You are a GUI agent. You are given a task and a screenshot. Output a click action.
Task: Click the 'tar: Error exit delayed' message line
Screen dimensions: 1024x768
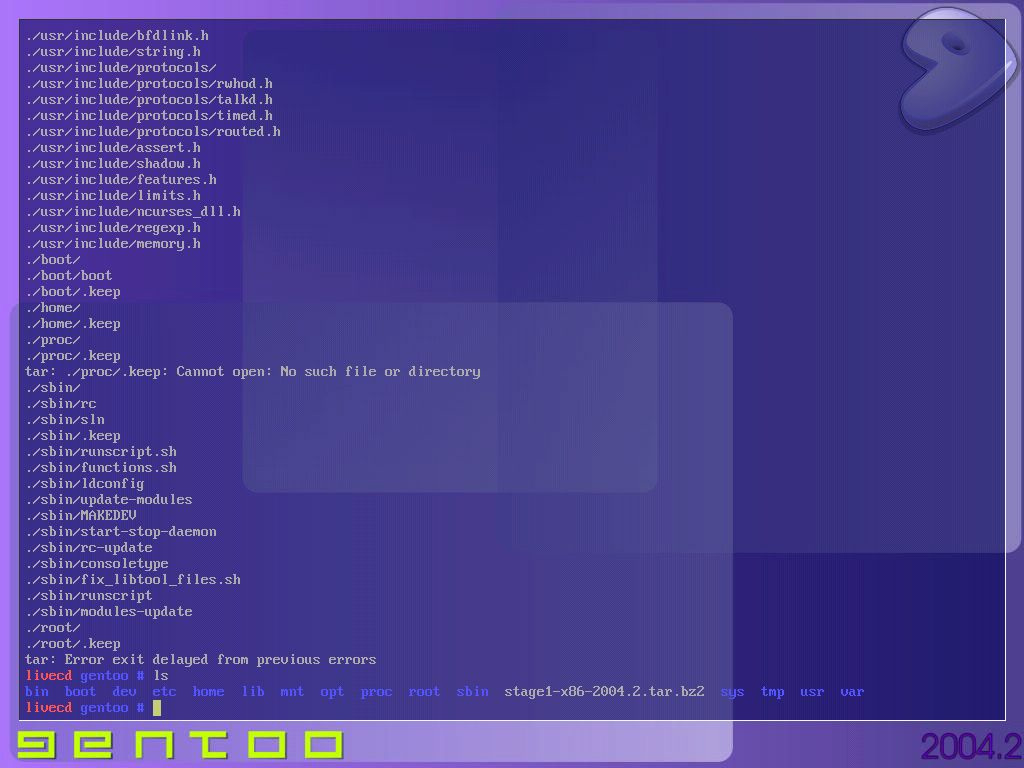pyautogui.click(x=200, y=660)
